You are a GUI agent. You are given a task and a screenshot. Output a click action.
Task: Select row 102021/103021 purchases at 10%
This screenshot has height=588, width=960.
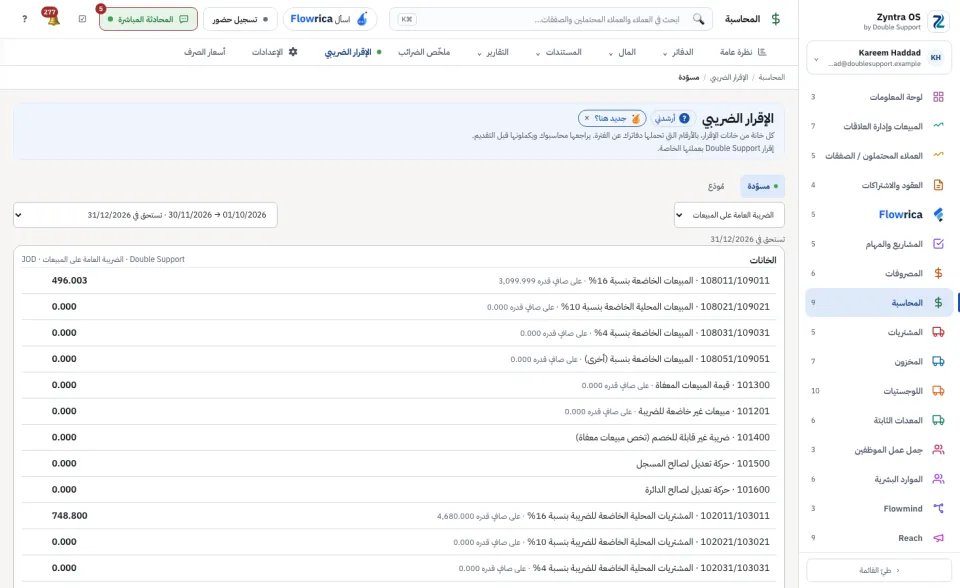[399, 542]
